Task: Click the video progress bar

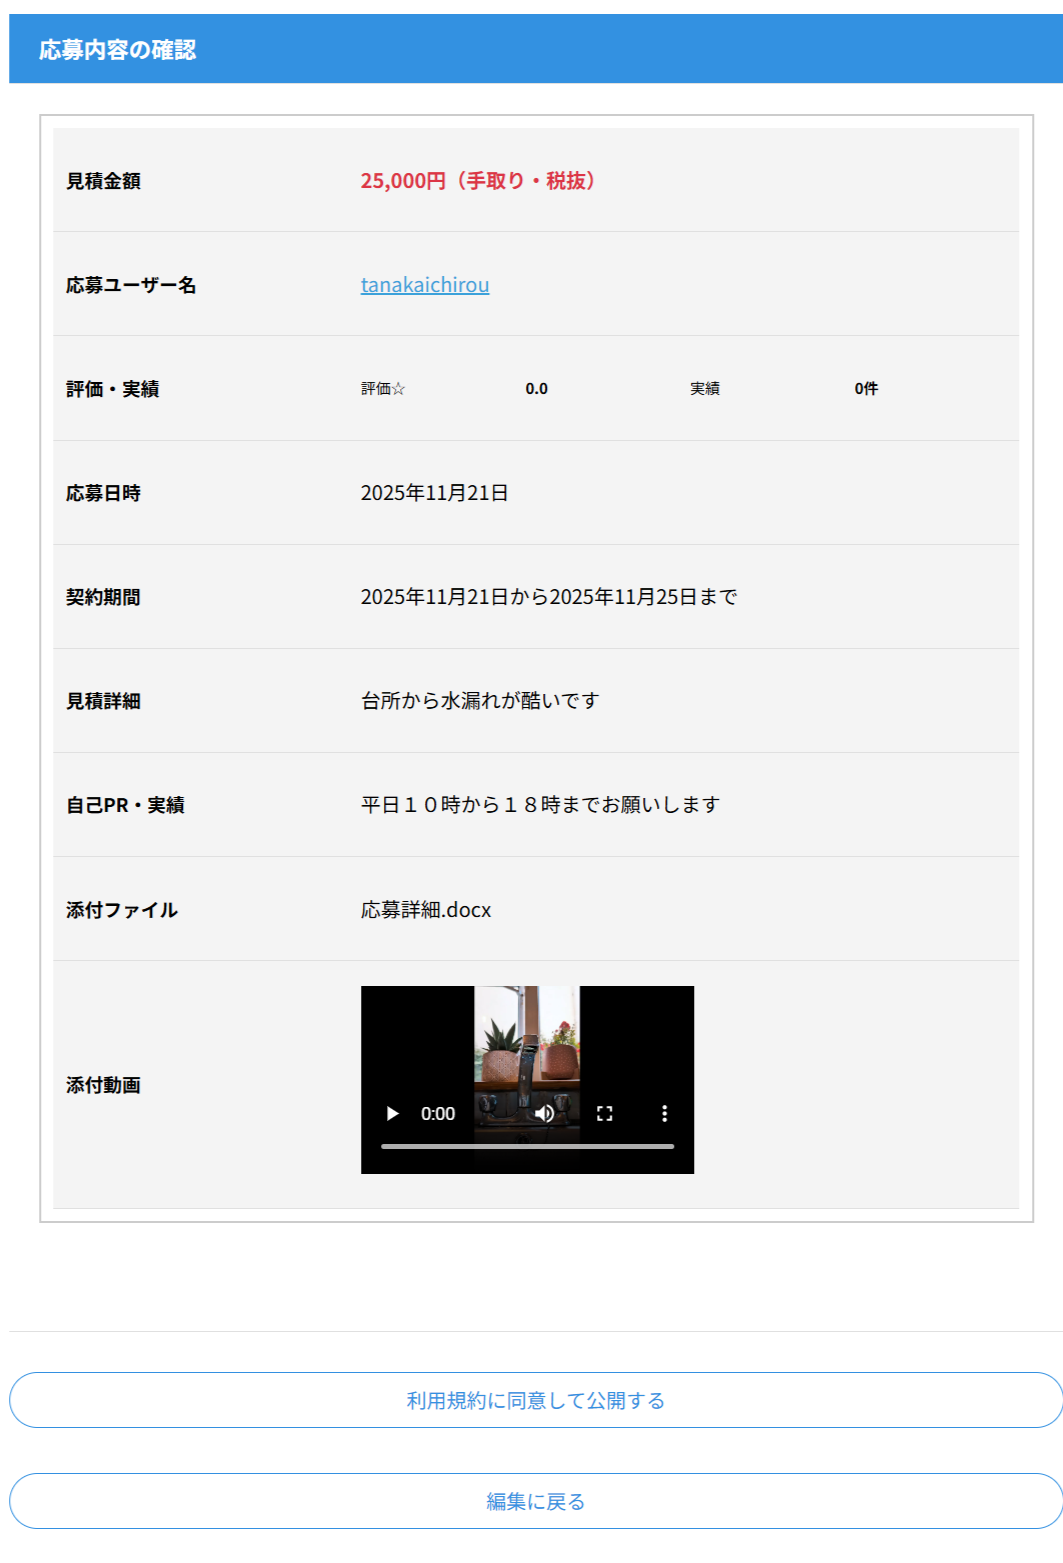Action: coord(527,1146)
